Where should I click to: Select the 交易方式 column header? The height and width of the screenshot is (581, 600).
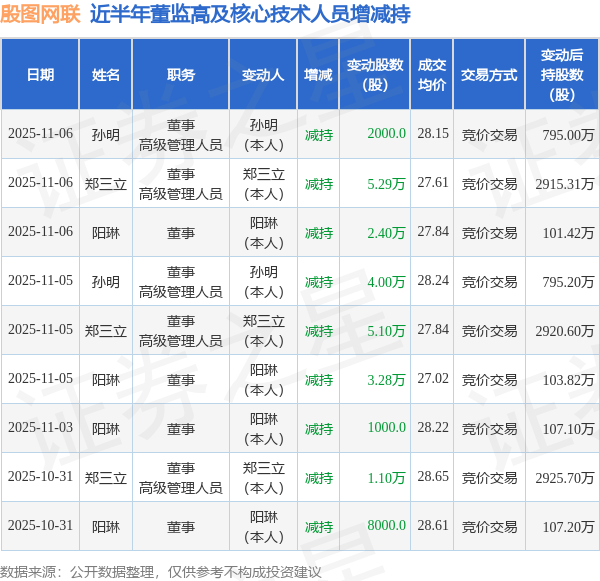(489, 74)
